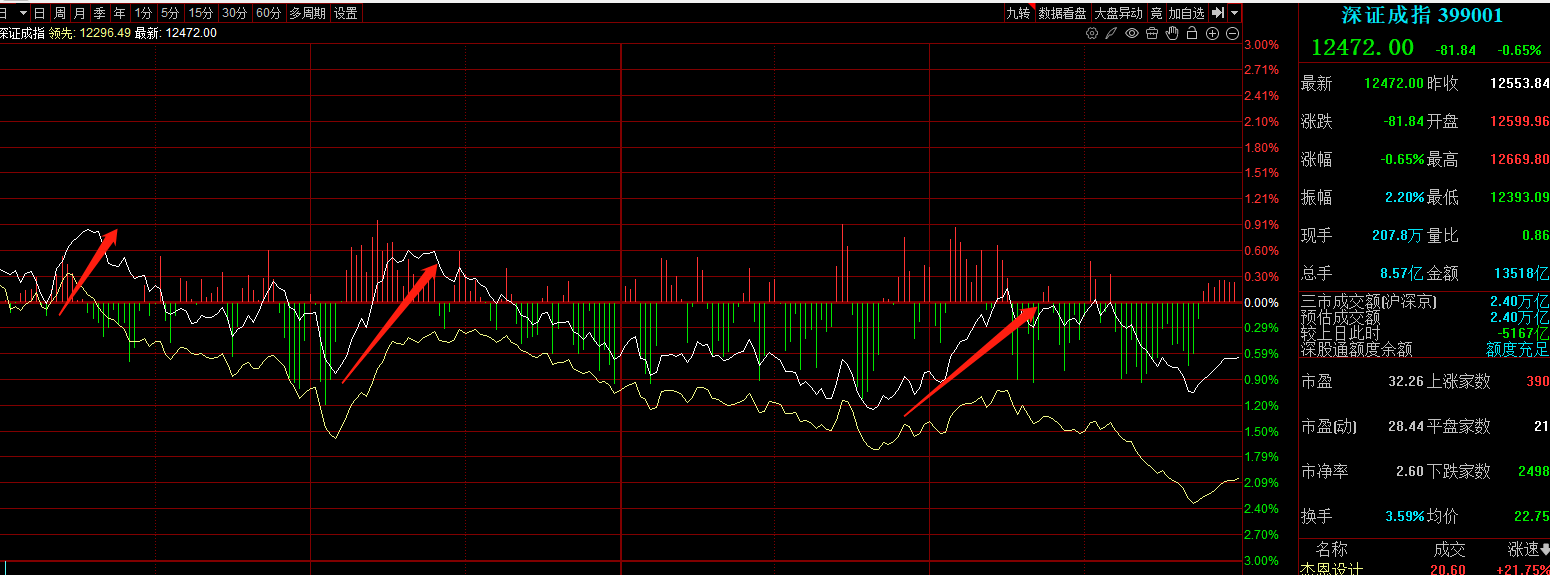1550x575 pixels.
Task: Click the 下跌家数 2498 value
Action: (1532, 471)
